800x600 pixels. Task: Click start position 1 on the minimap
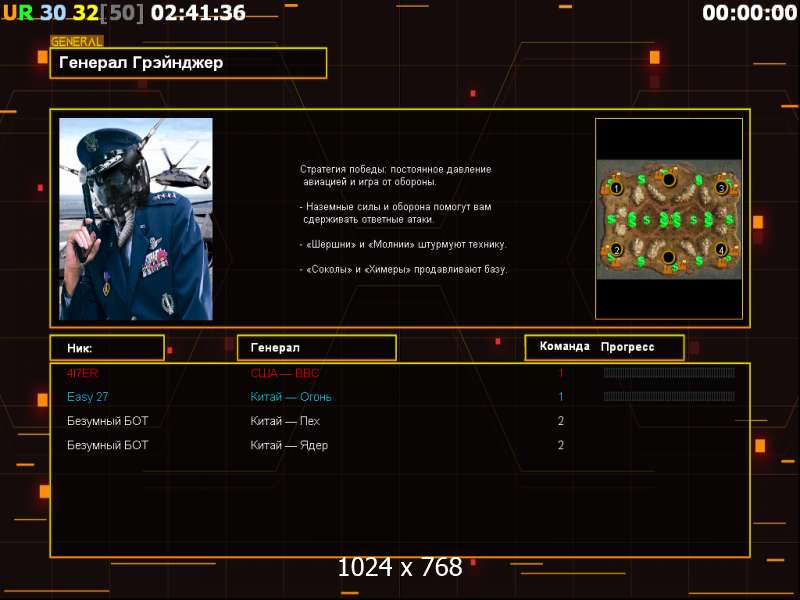[x=616, y=188]
